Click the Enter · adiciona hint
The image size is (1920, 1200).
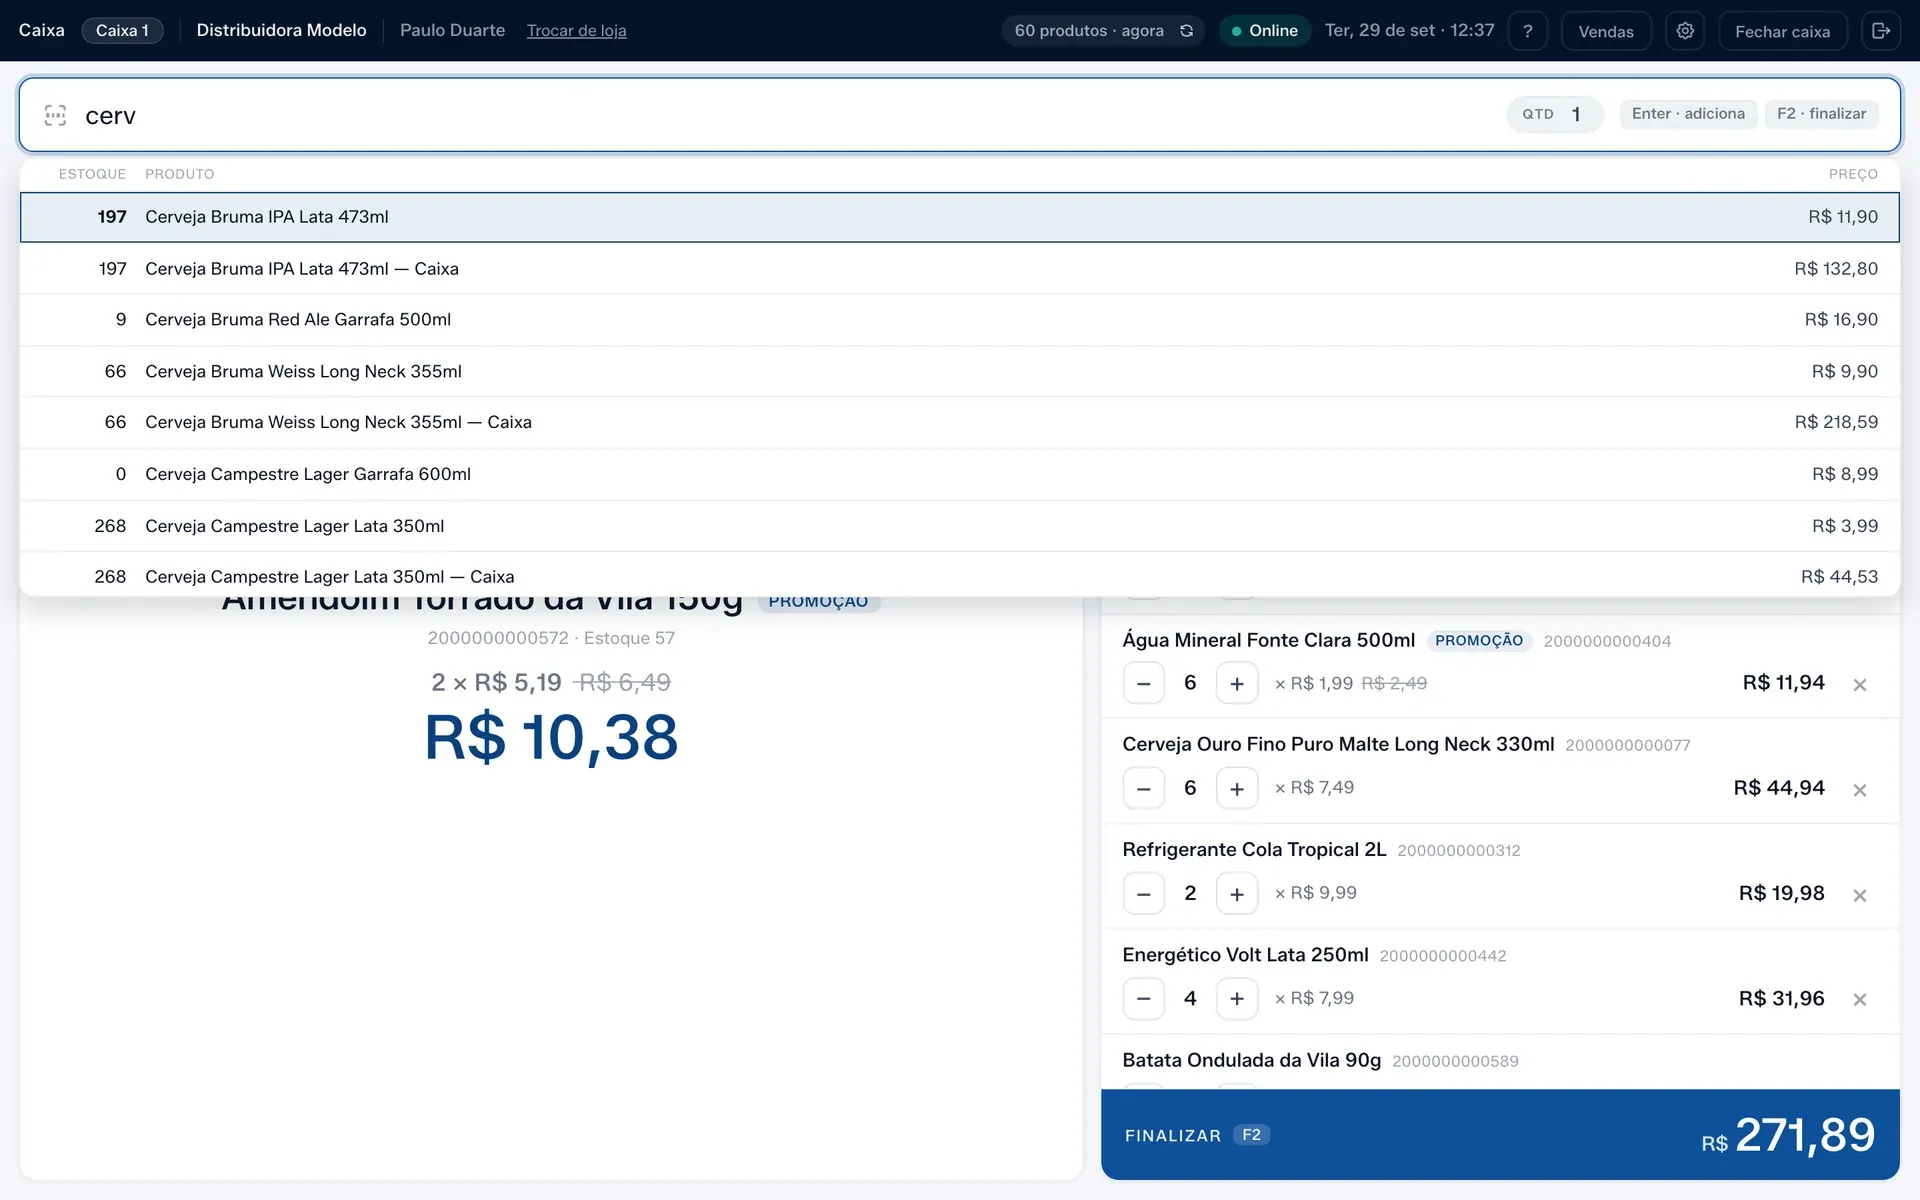coord(1688,114)
